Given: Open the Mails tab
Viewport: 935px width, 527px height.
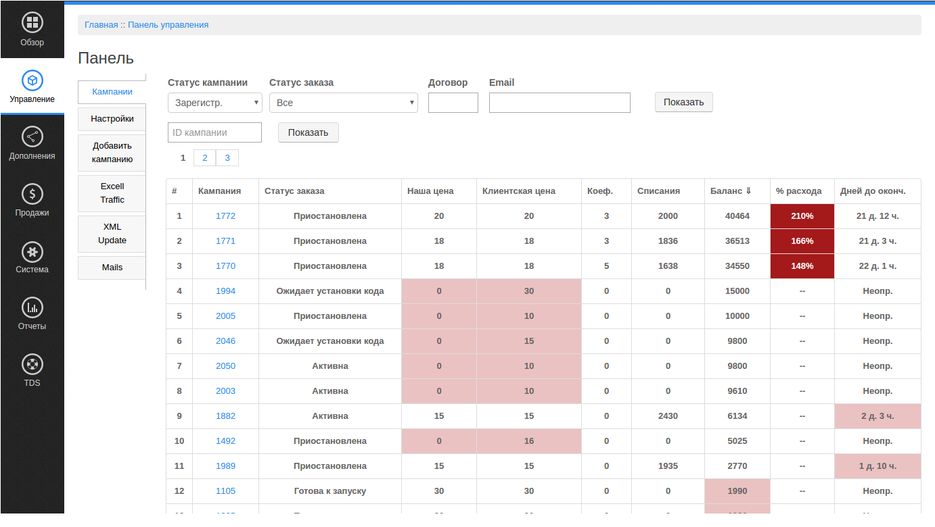Looking at the screenshot, I should (x=112, y=267).
